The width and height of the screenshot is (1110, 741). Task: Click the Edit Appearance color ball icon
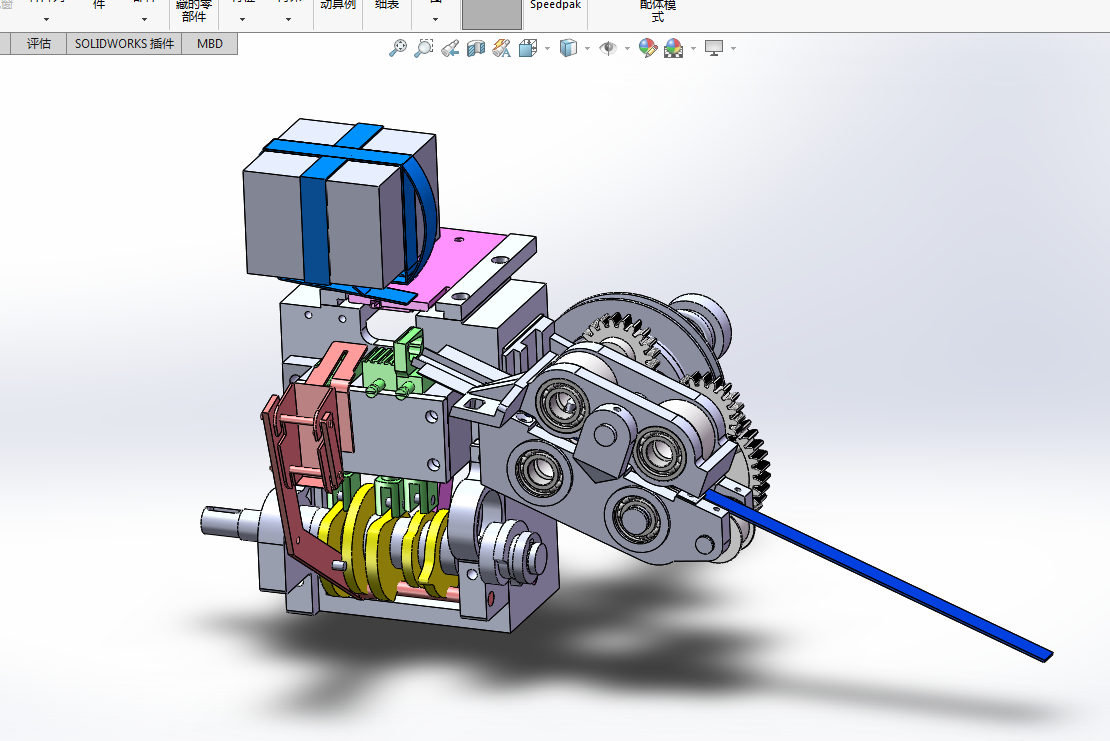(x=648, y=48)
